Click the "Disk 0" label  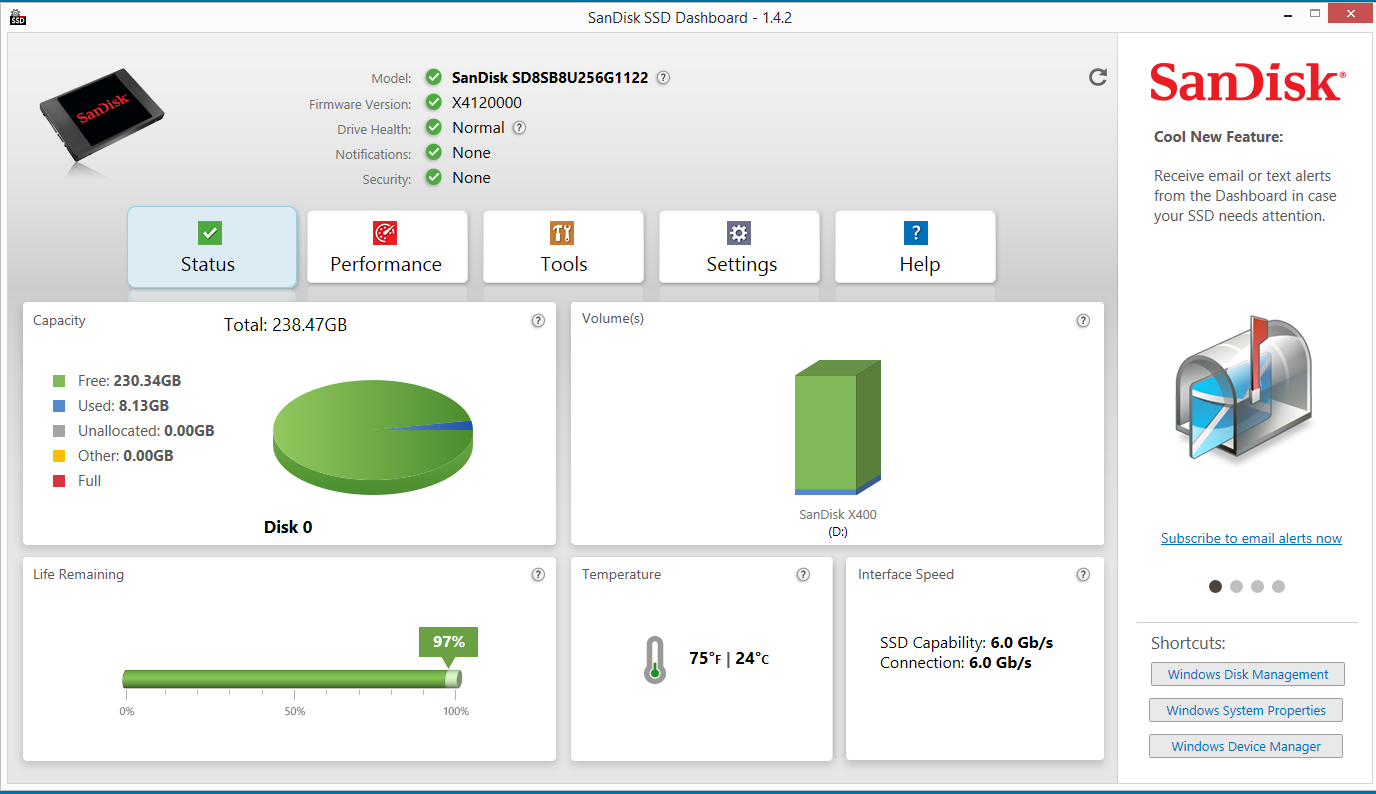click(x=288, y=527)
